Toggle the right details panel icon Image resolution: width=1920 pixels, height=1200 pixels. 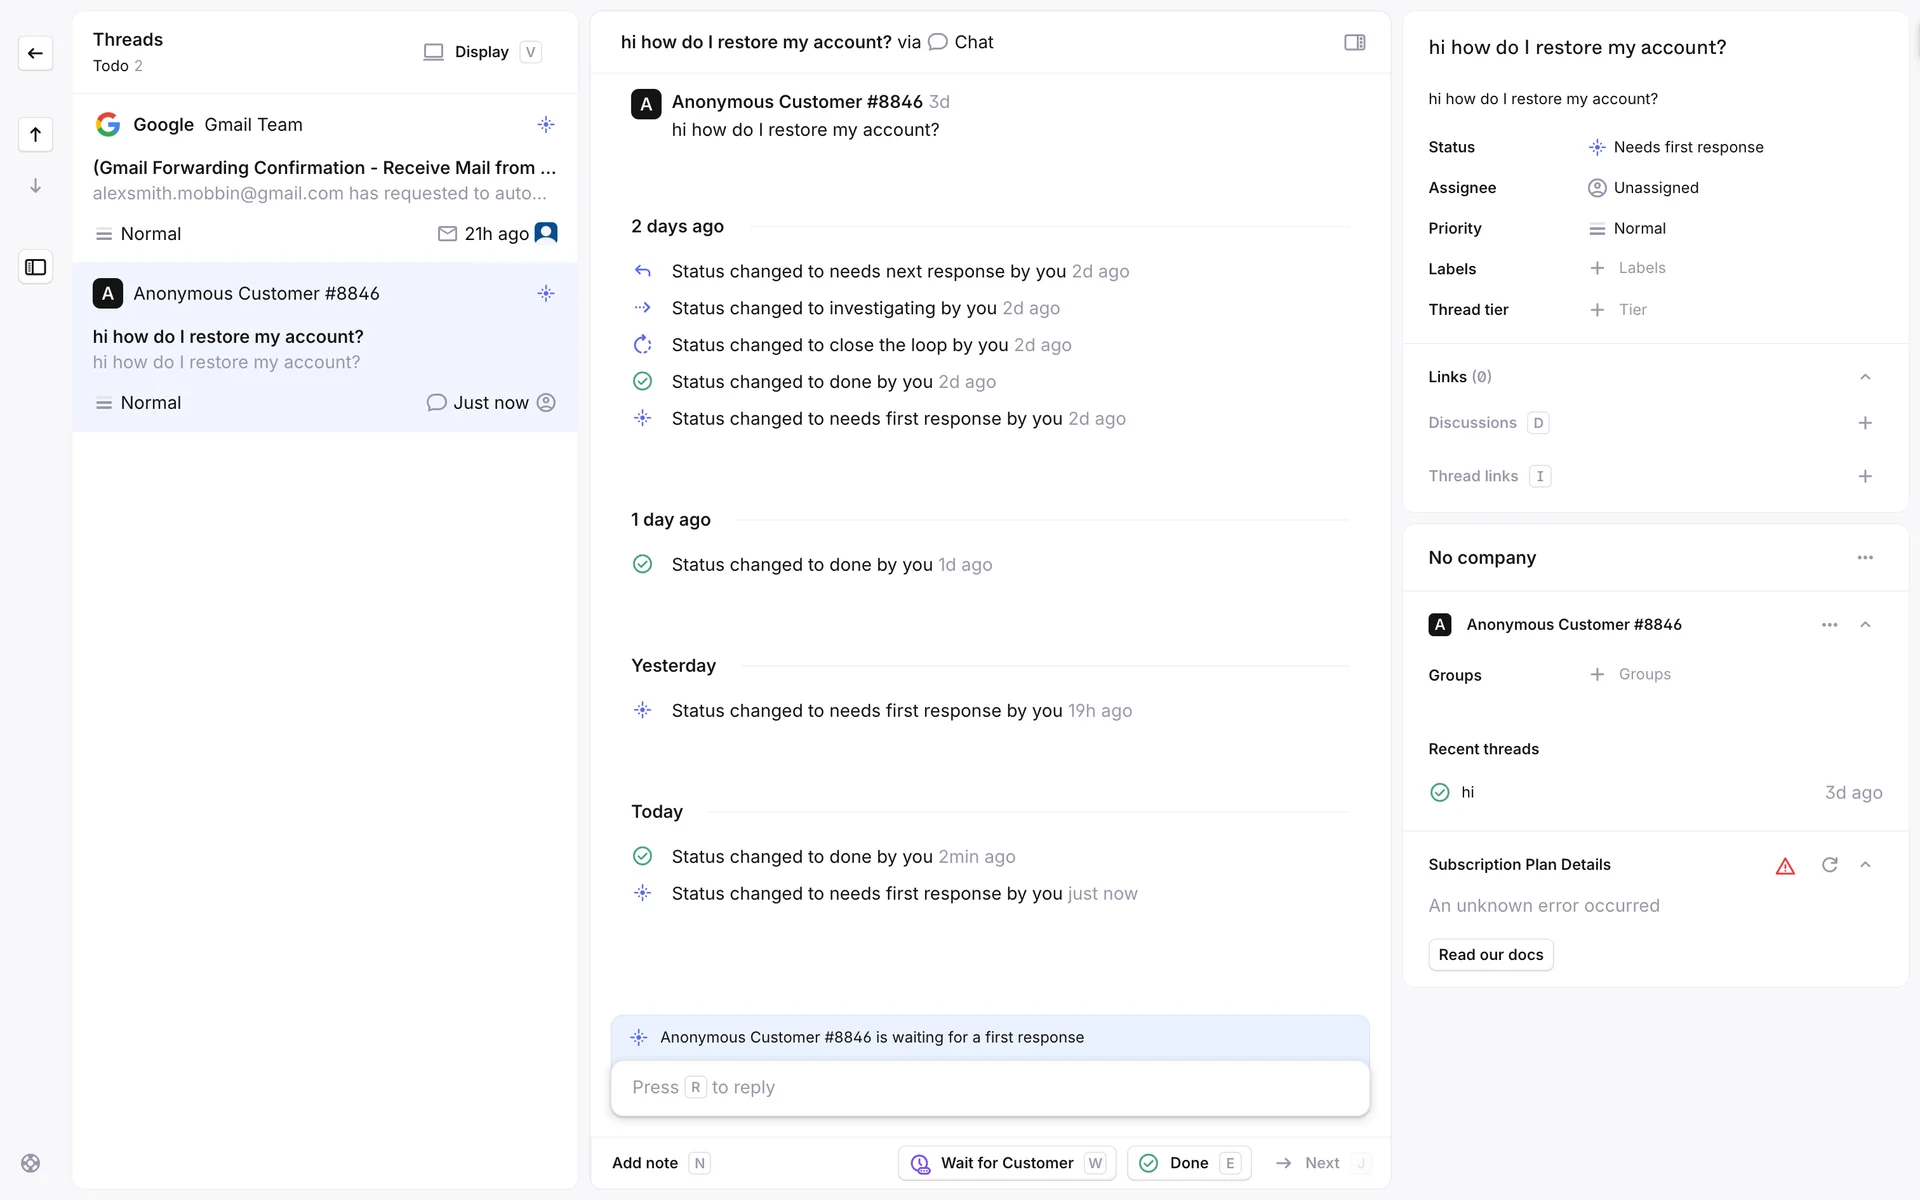coord(1354,42)
